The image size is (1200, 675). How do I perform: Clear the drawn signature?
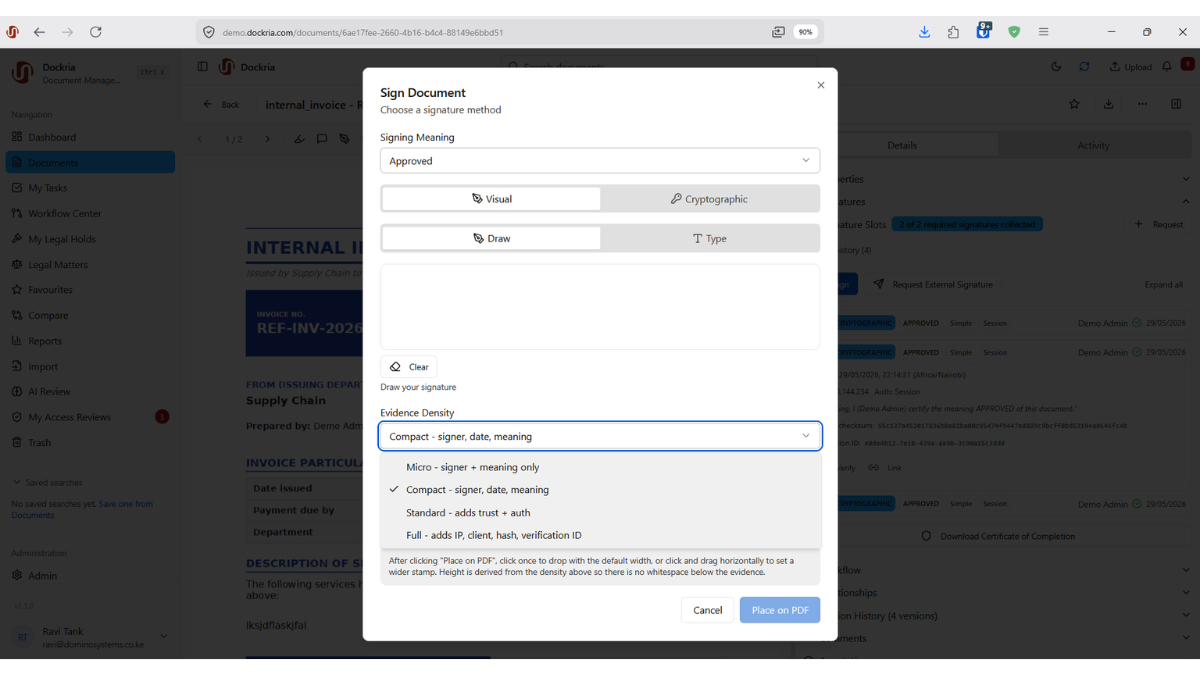[409, 367]
